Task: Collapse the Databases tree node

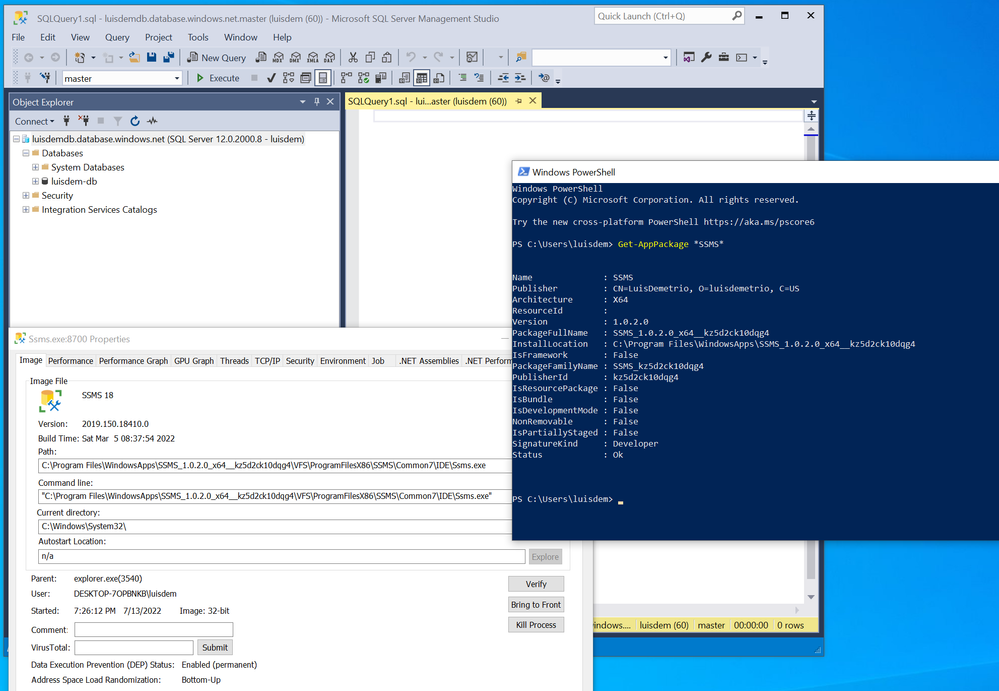Action: point(26,153)
